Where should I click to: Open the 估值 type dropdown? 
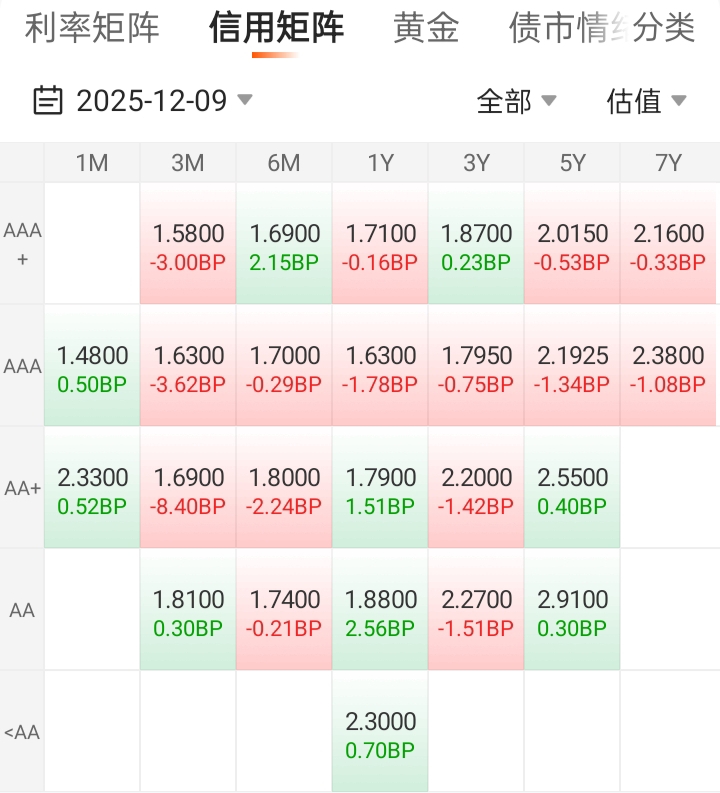click(x=646, y=101)
